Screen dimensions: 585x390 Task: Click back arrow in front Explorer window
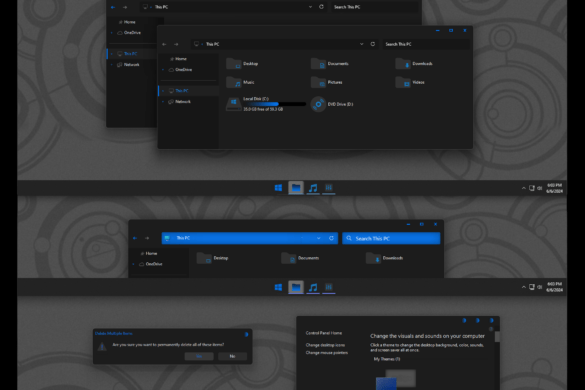(164, 44)
